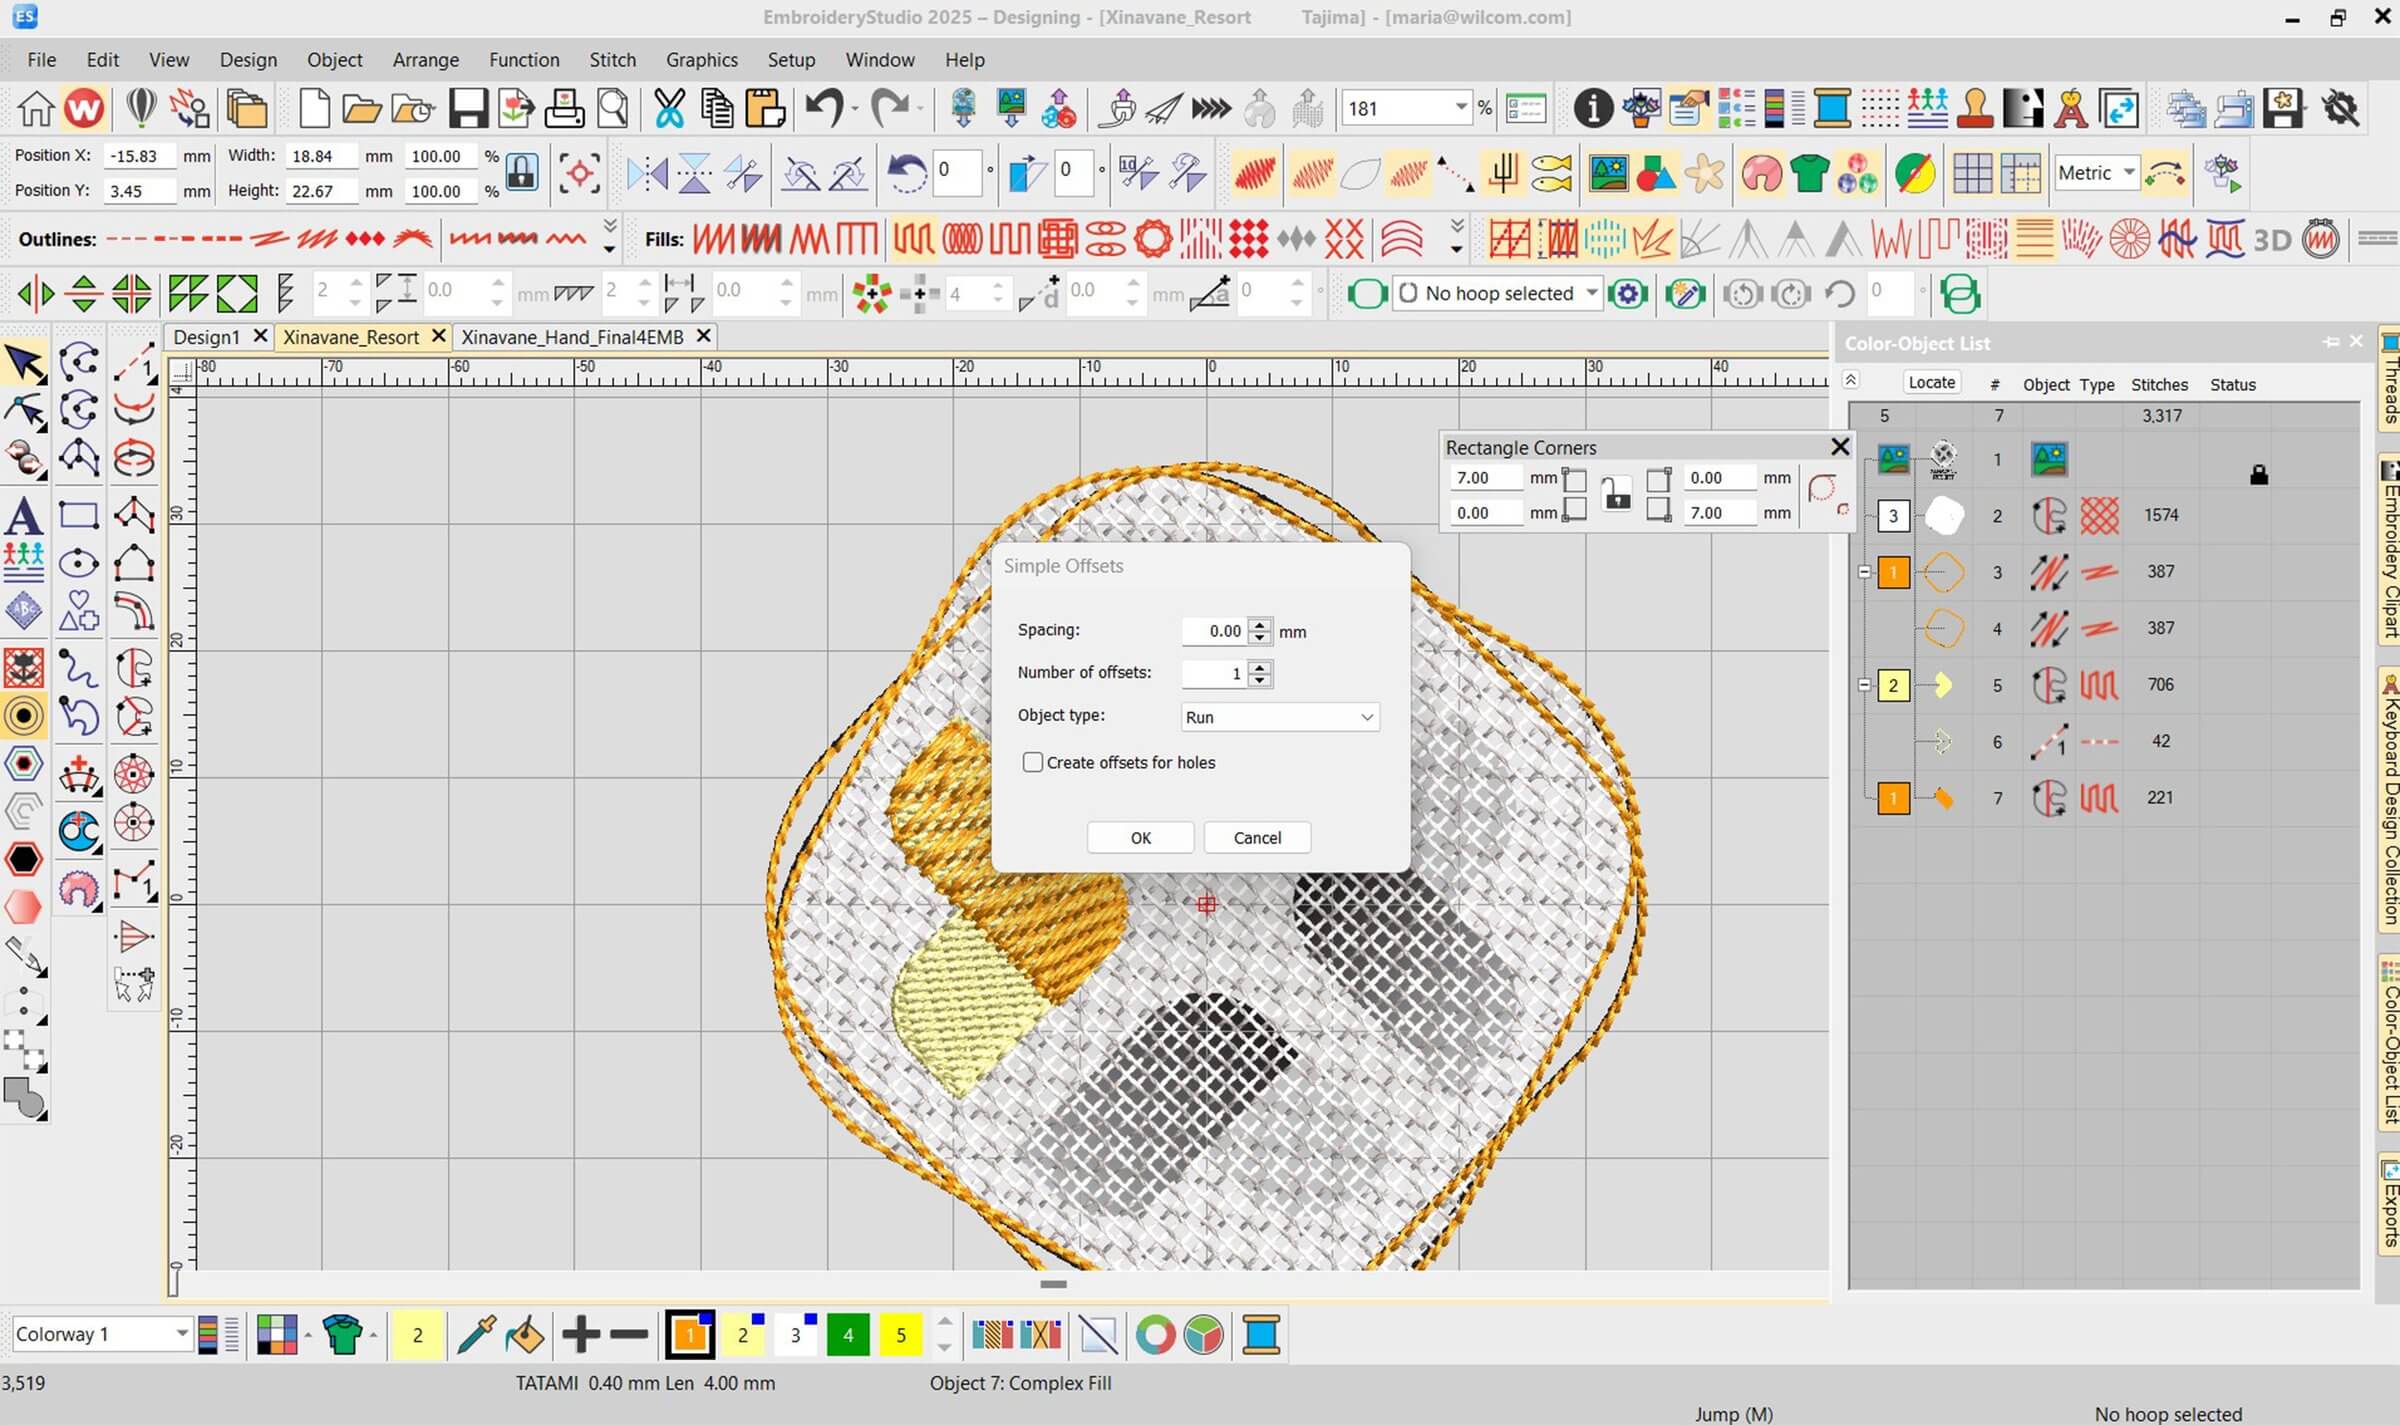This screenshot has width=2400, height=1425.
Task: Open the Stitch menu
Action: 612,60
